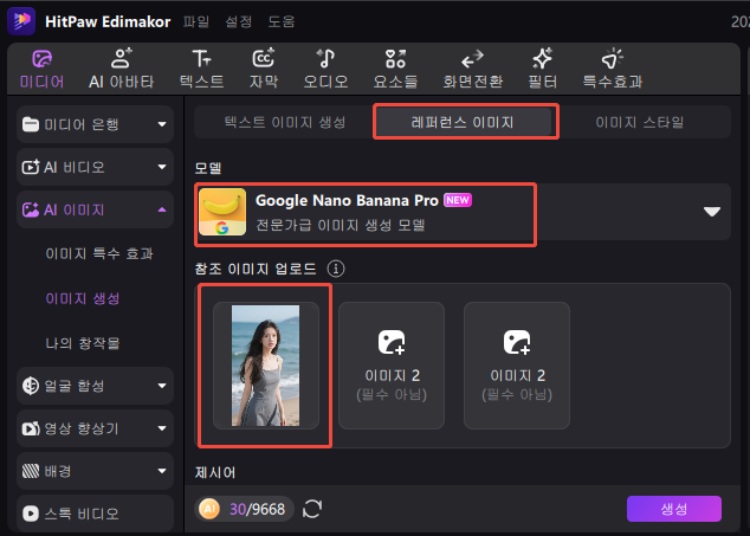Click the AI 비디오 sidebar icon

coord(31,167)
